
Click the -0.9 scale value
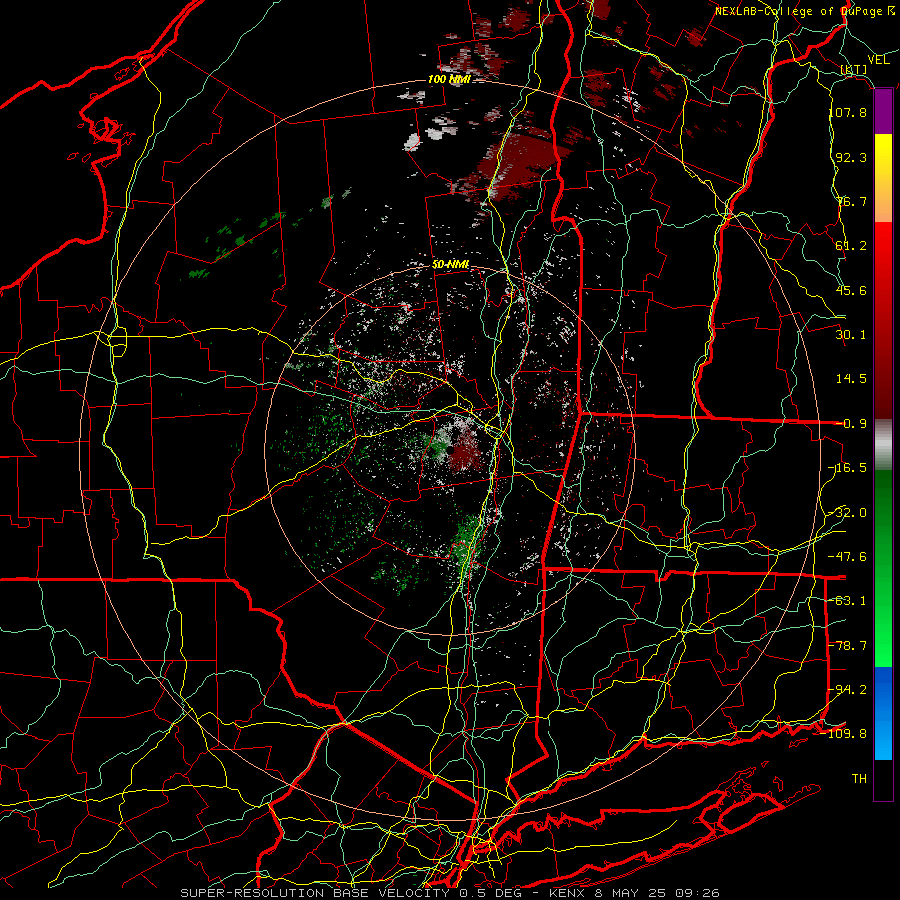(x=851, y=424)
